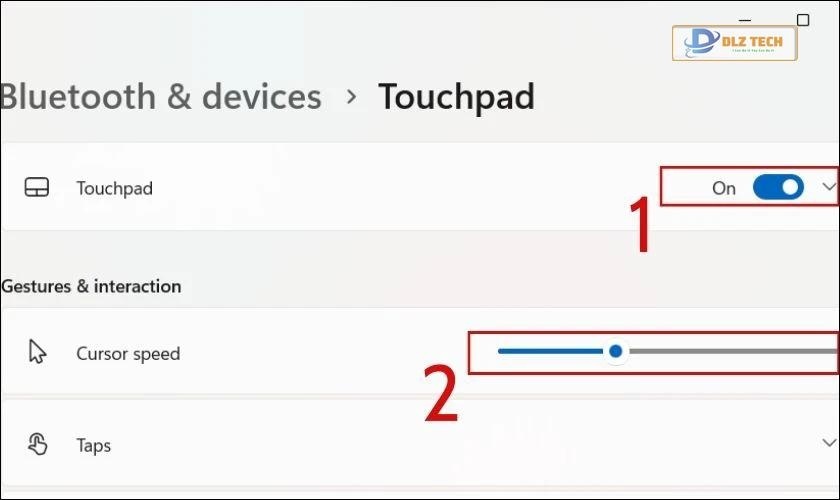This screenshot has width=840, height=500.
Task: Click the On label beside the switch
Action: (724, 188)
